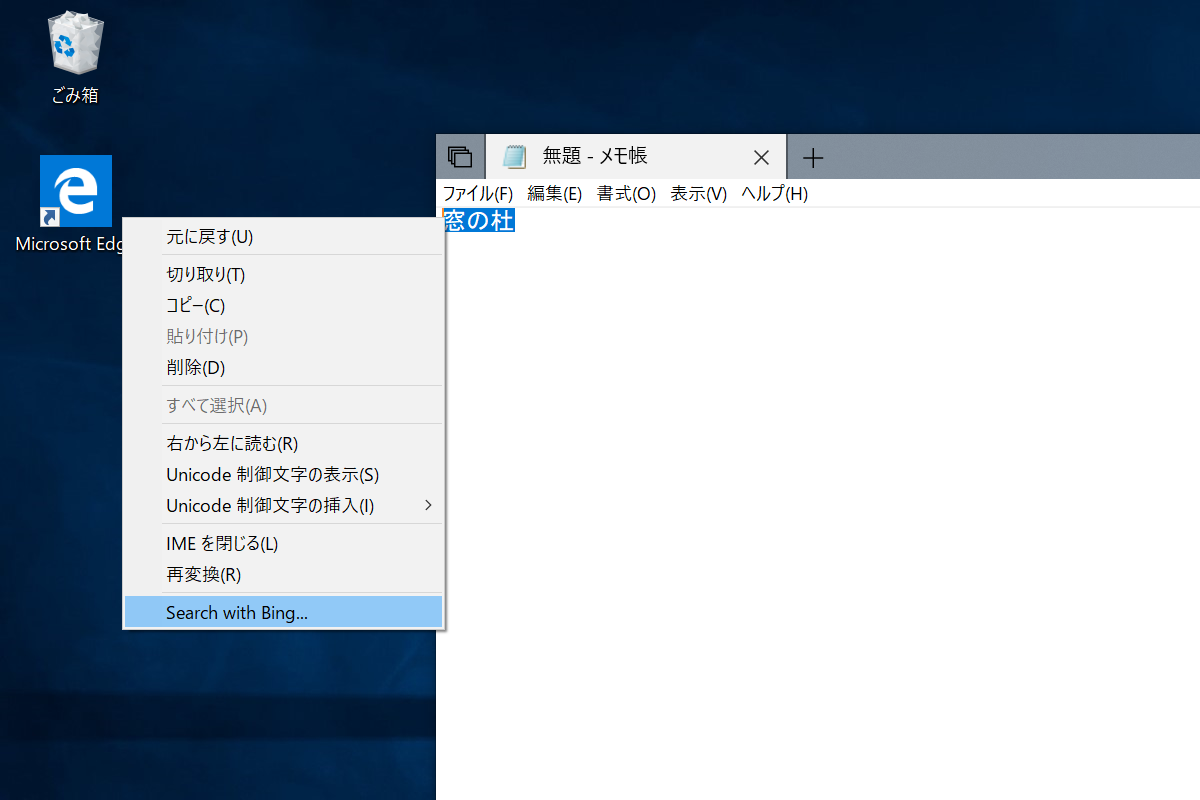
Task: Add a new tab with the plus icon
Action: point(813,157)
